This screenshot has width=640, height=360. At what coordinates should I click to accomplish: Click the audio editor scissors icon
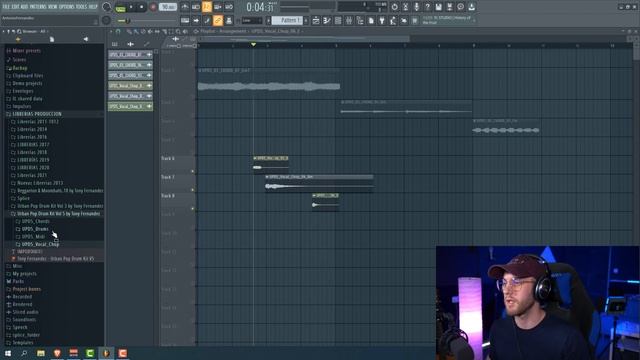click(x=405, y=7)
